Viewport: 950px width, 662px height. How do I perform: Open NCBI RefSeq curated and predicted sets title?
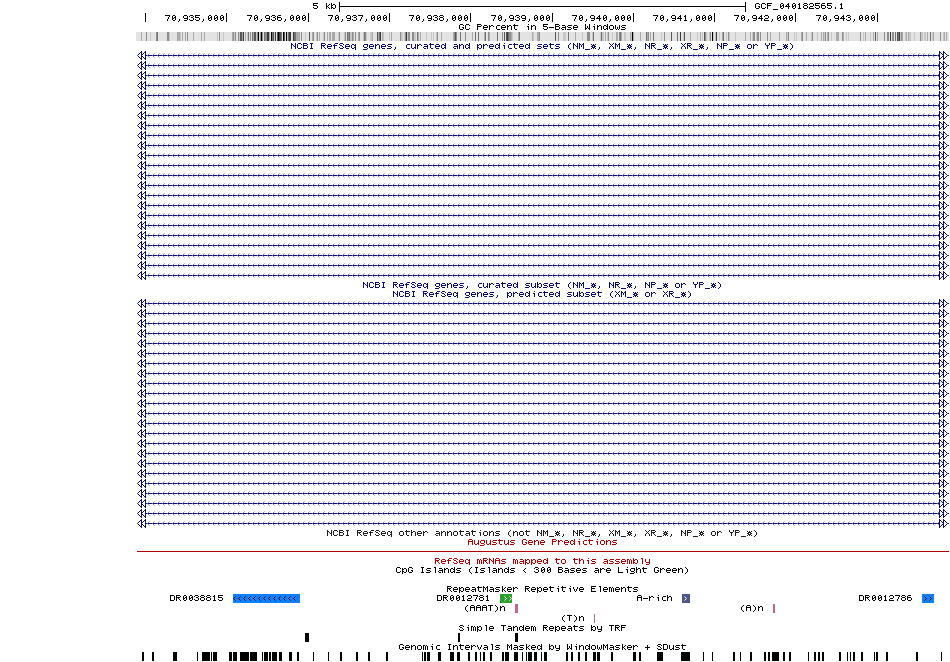click(x=542, y=46)
